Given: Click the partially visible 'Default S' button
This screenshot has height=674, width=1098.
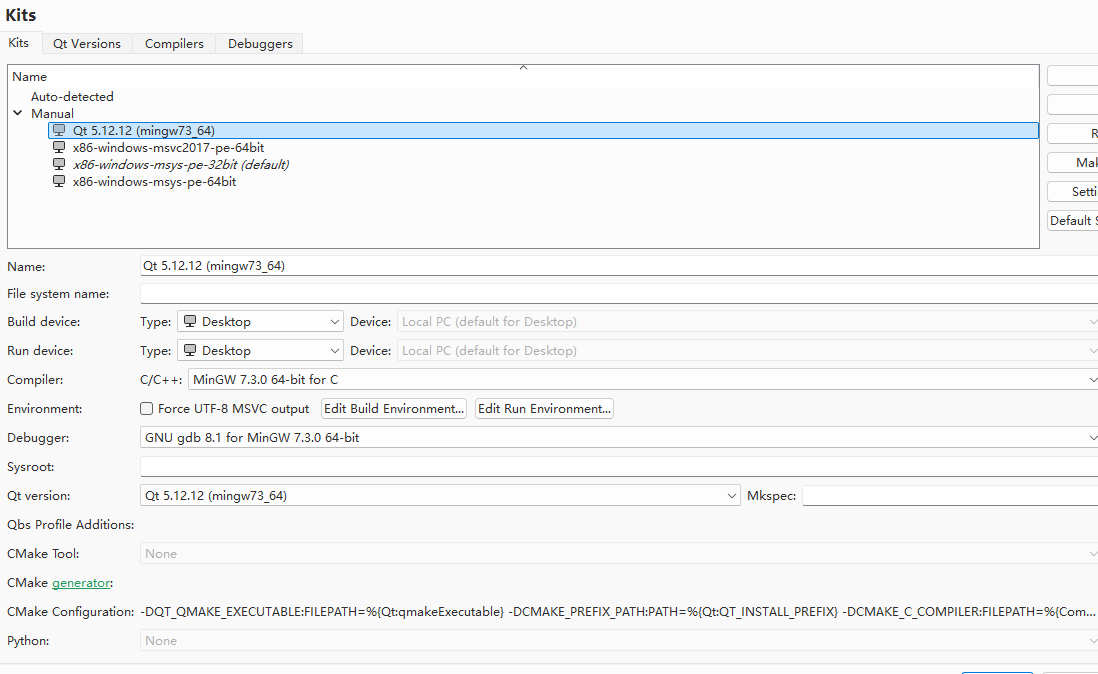Looking at the screenshot, I should coord(1073,220).
